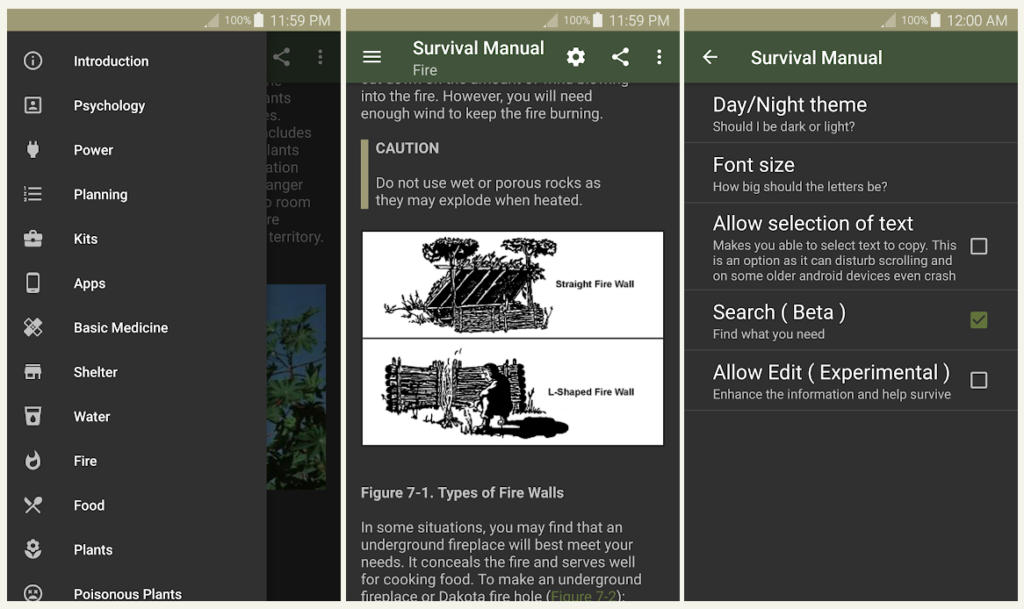The height and width of the screenshot is (609, 1024).
Task: Click the Shelter store icon
Action: tap(33, 371)
